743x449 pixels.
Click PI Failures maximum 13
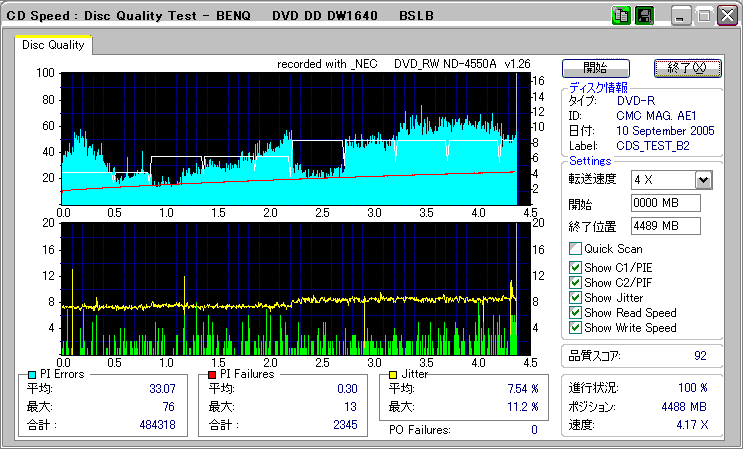[x=350, y=407]
